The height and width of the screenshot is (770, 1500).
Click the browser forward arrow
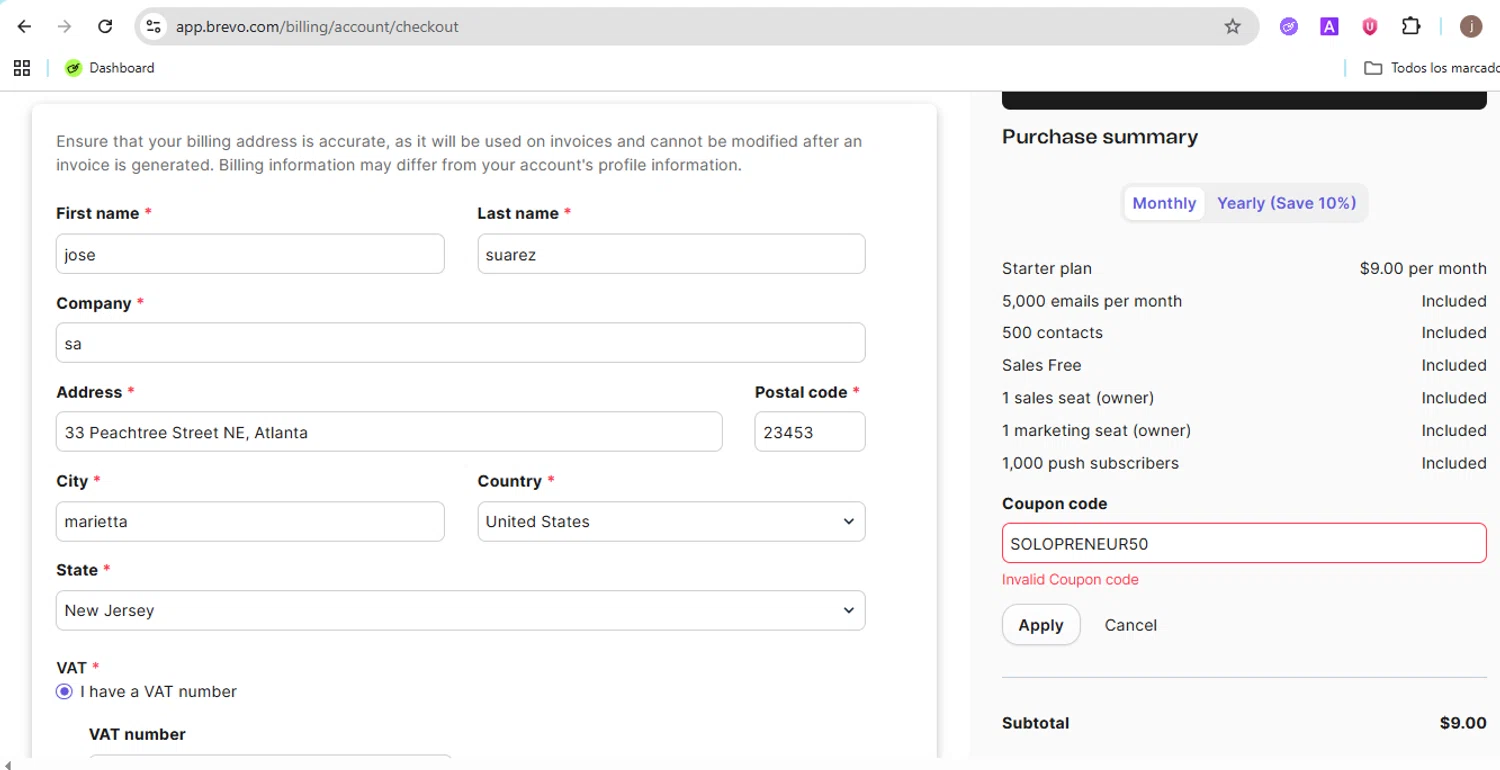coord(65,27)
